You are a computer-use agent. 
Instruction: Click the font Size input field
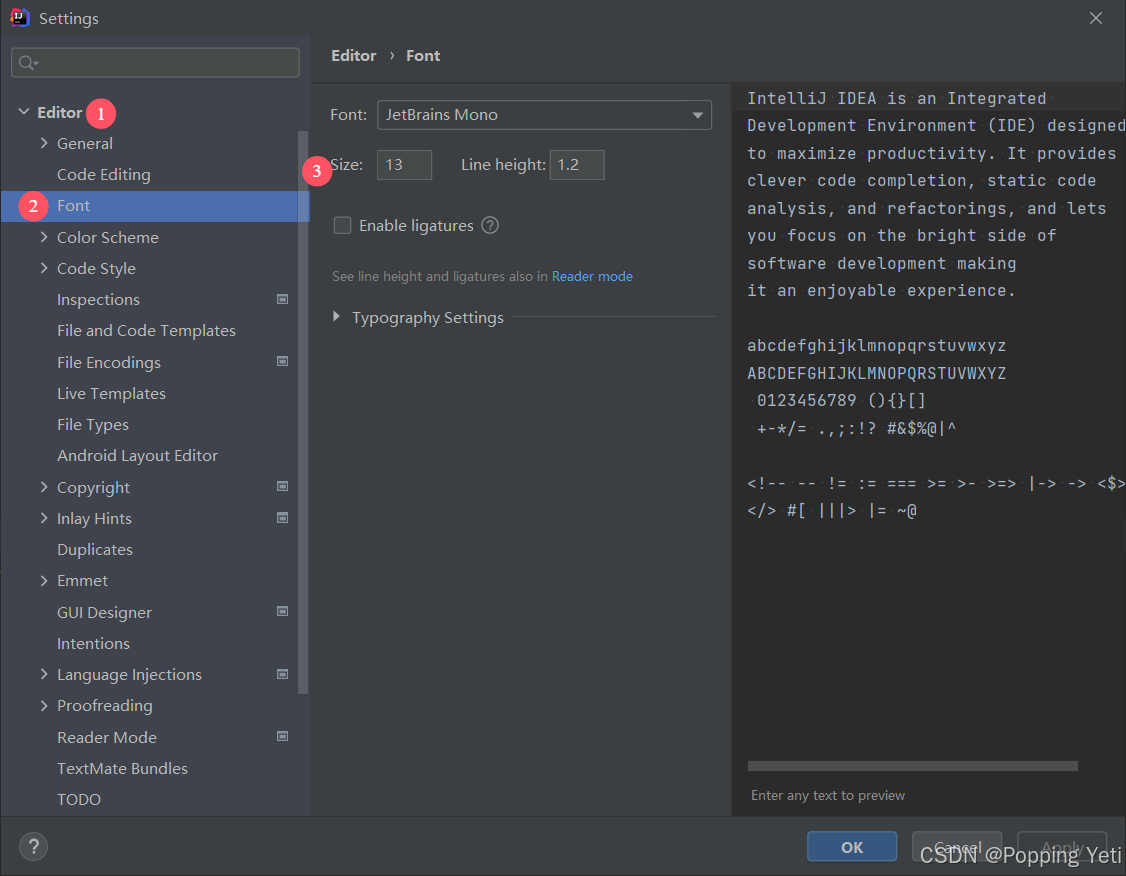tap(404, 164)
